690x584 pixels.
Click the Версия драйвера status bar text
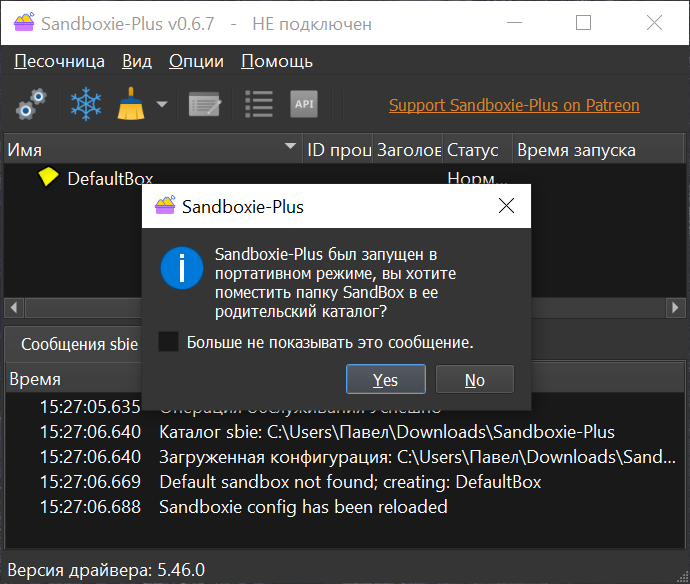click(106, 570)
